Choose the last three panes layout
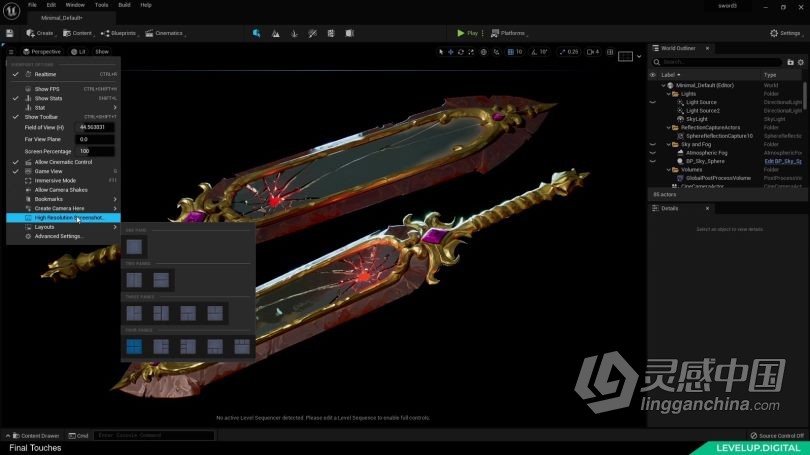Screen dimensions: 810x455 [x=215, y=313]
